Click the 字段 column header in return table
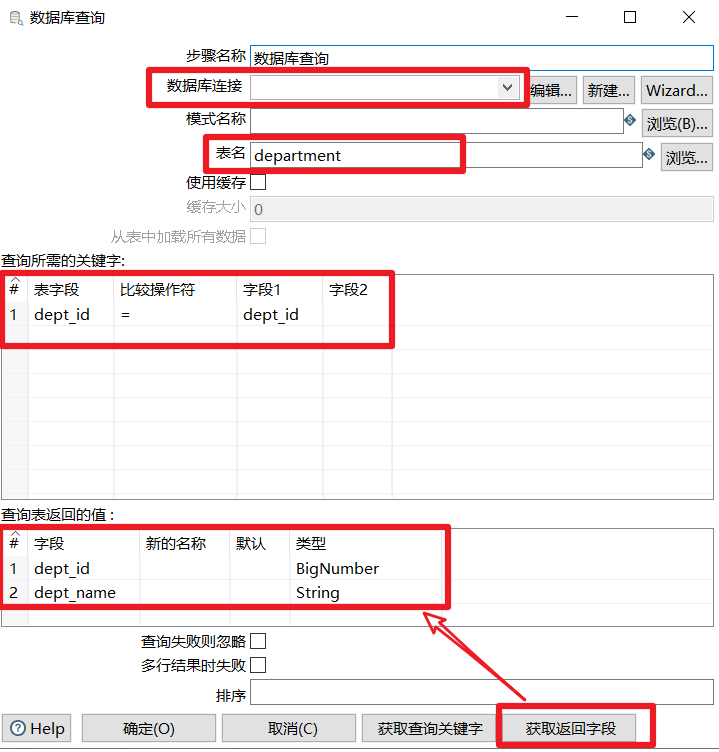 pos(84,543)
